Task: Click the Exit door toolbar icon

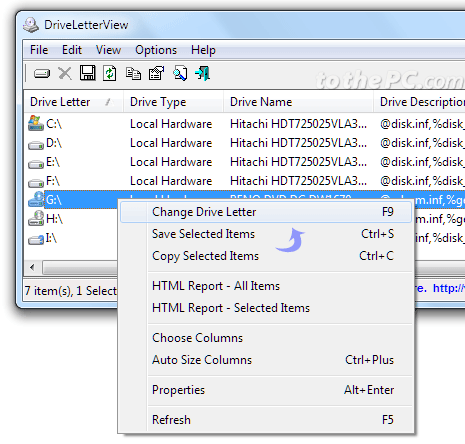Action: (x=203, y=73)
